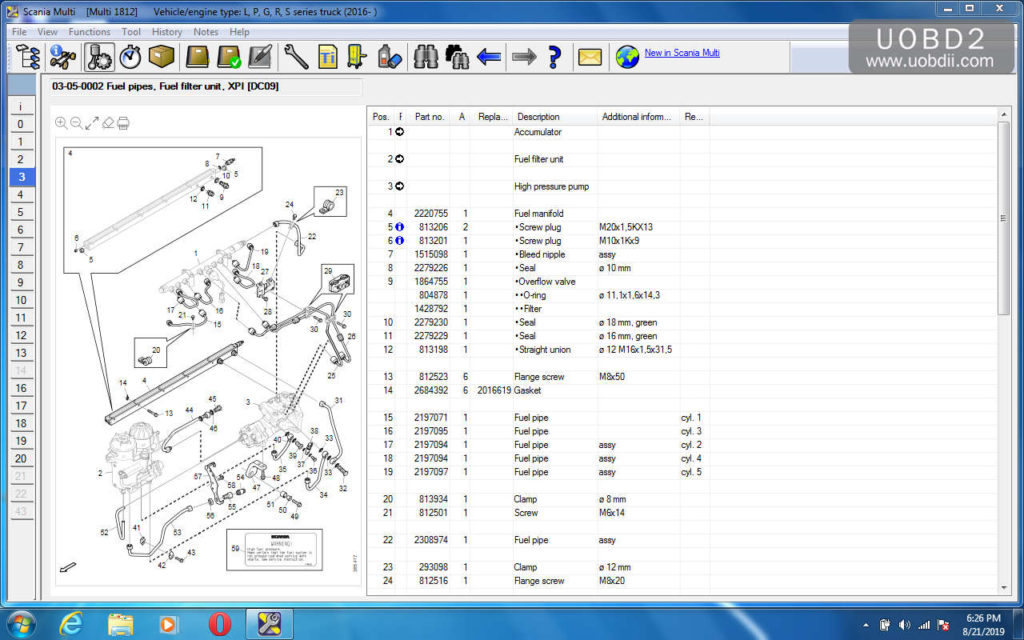Select the 'i' group tab in sidebar

[21, 106]
